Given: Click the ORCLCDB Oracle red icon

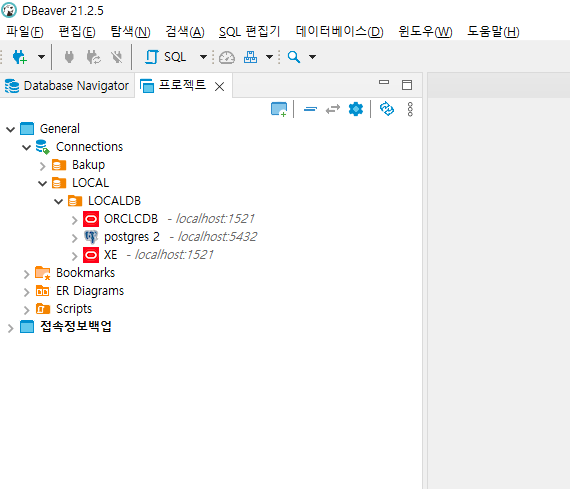Looking at the screenshot, I should click(x=91, y=219).
